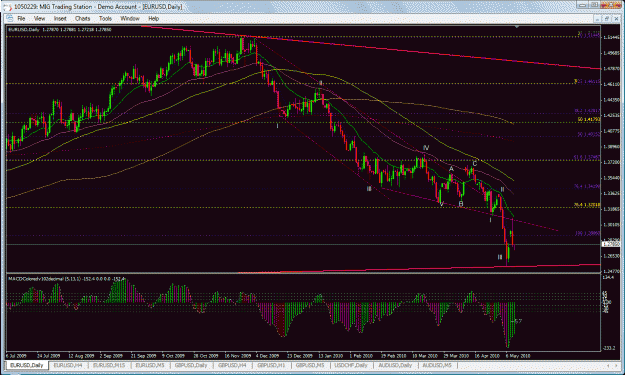The width and height of the screenshot is (625, 375).
Task: Switch to the AUDUSD,M5 chart tab
Action: point(437,365)
